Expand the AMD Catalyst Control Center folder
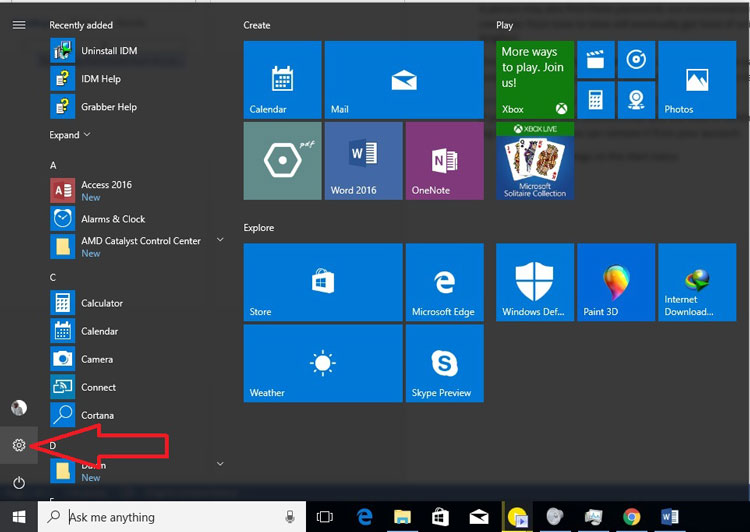Screen dimensions: 750x532 (x=218, y=241)
